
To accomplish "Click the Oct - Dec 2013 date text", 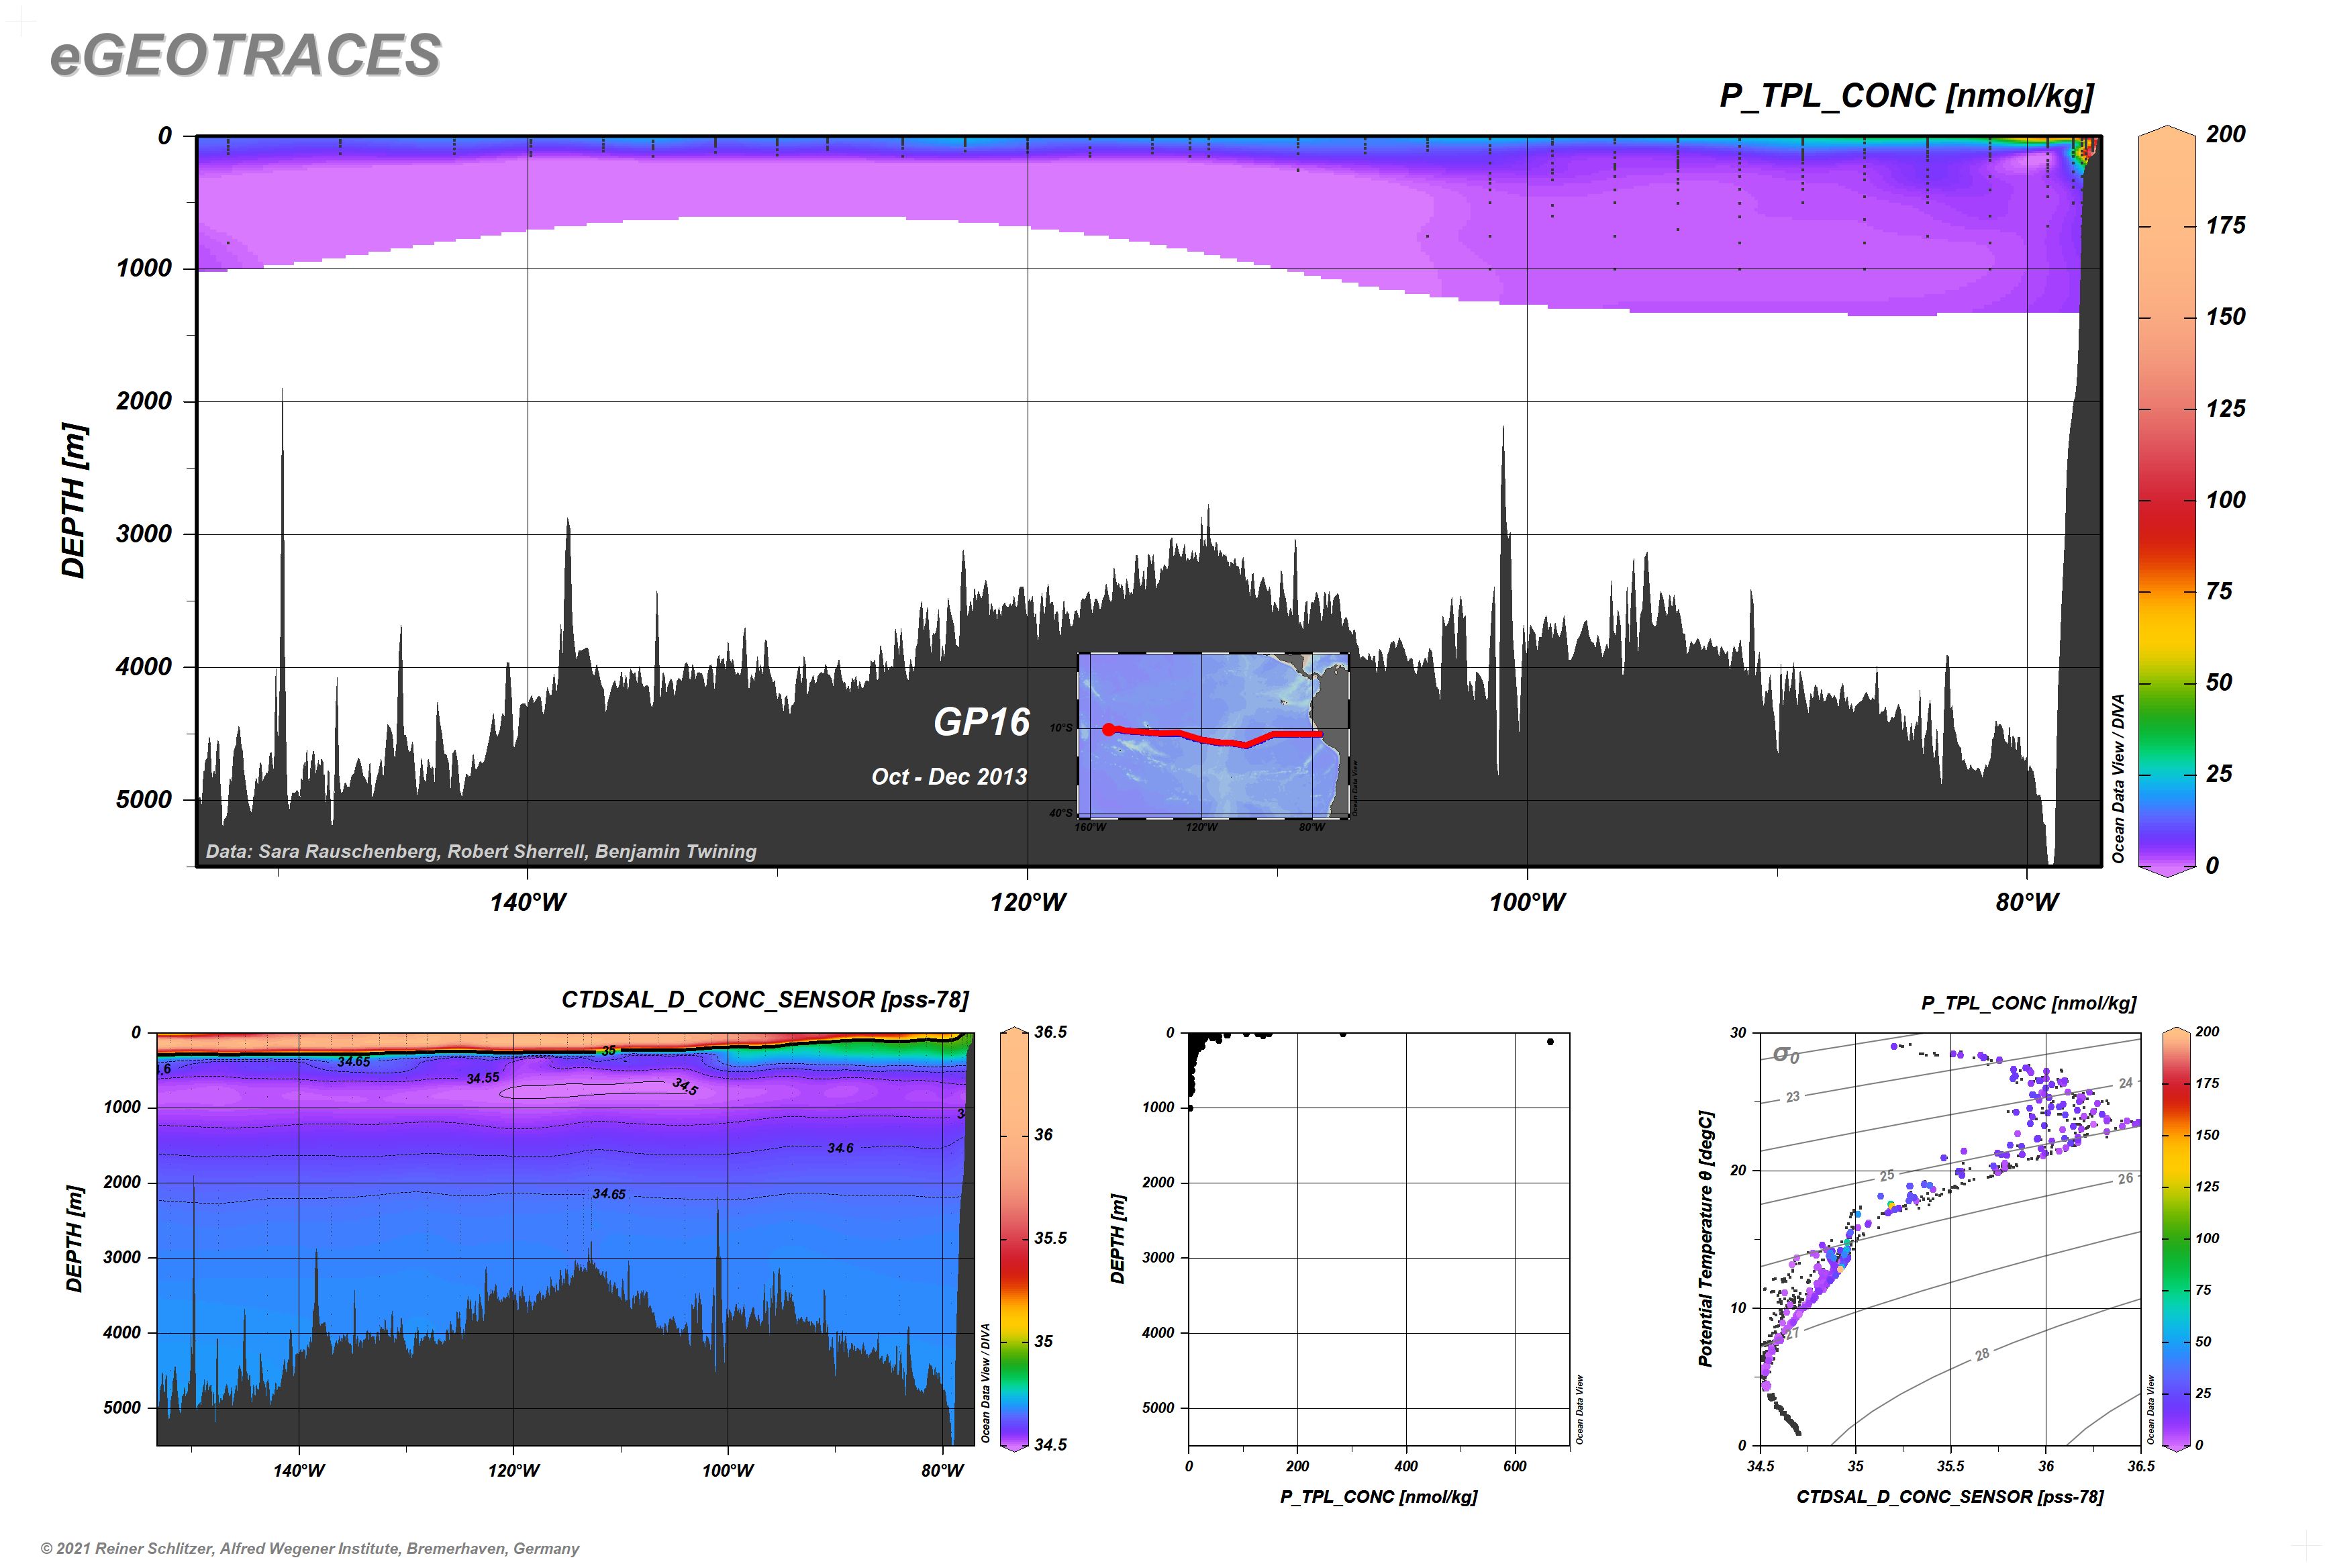I will tap(949, 777).
